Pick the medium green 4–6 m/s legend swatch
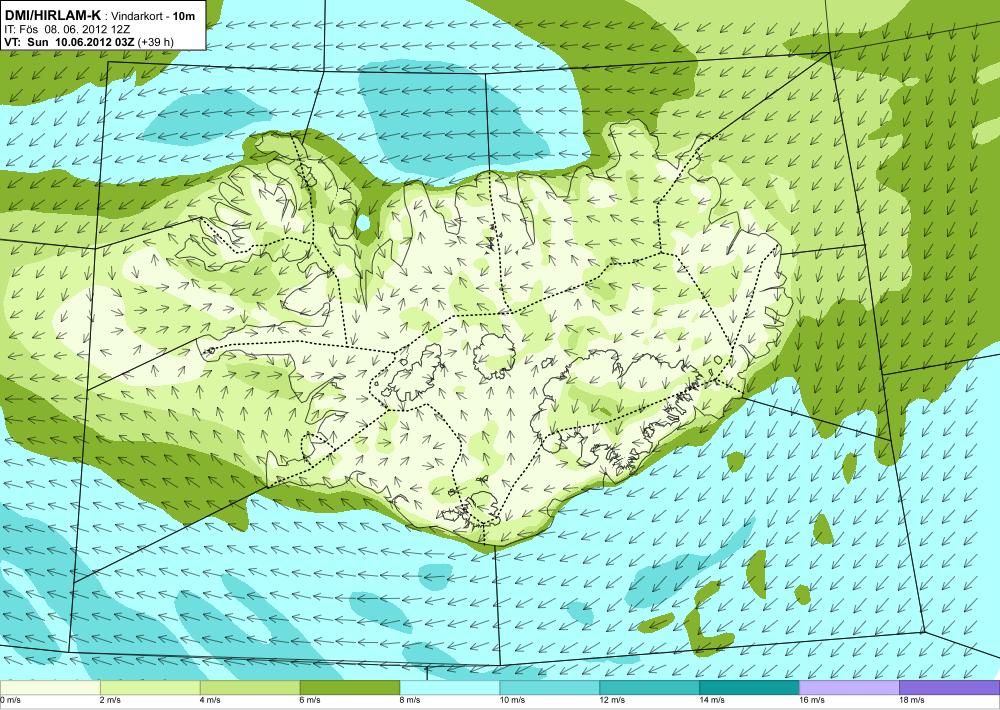Viewport: 1000px width, 710px height. point(250,688)
